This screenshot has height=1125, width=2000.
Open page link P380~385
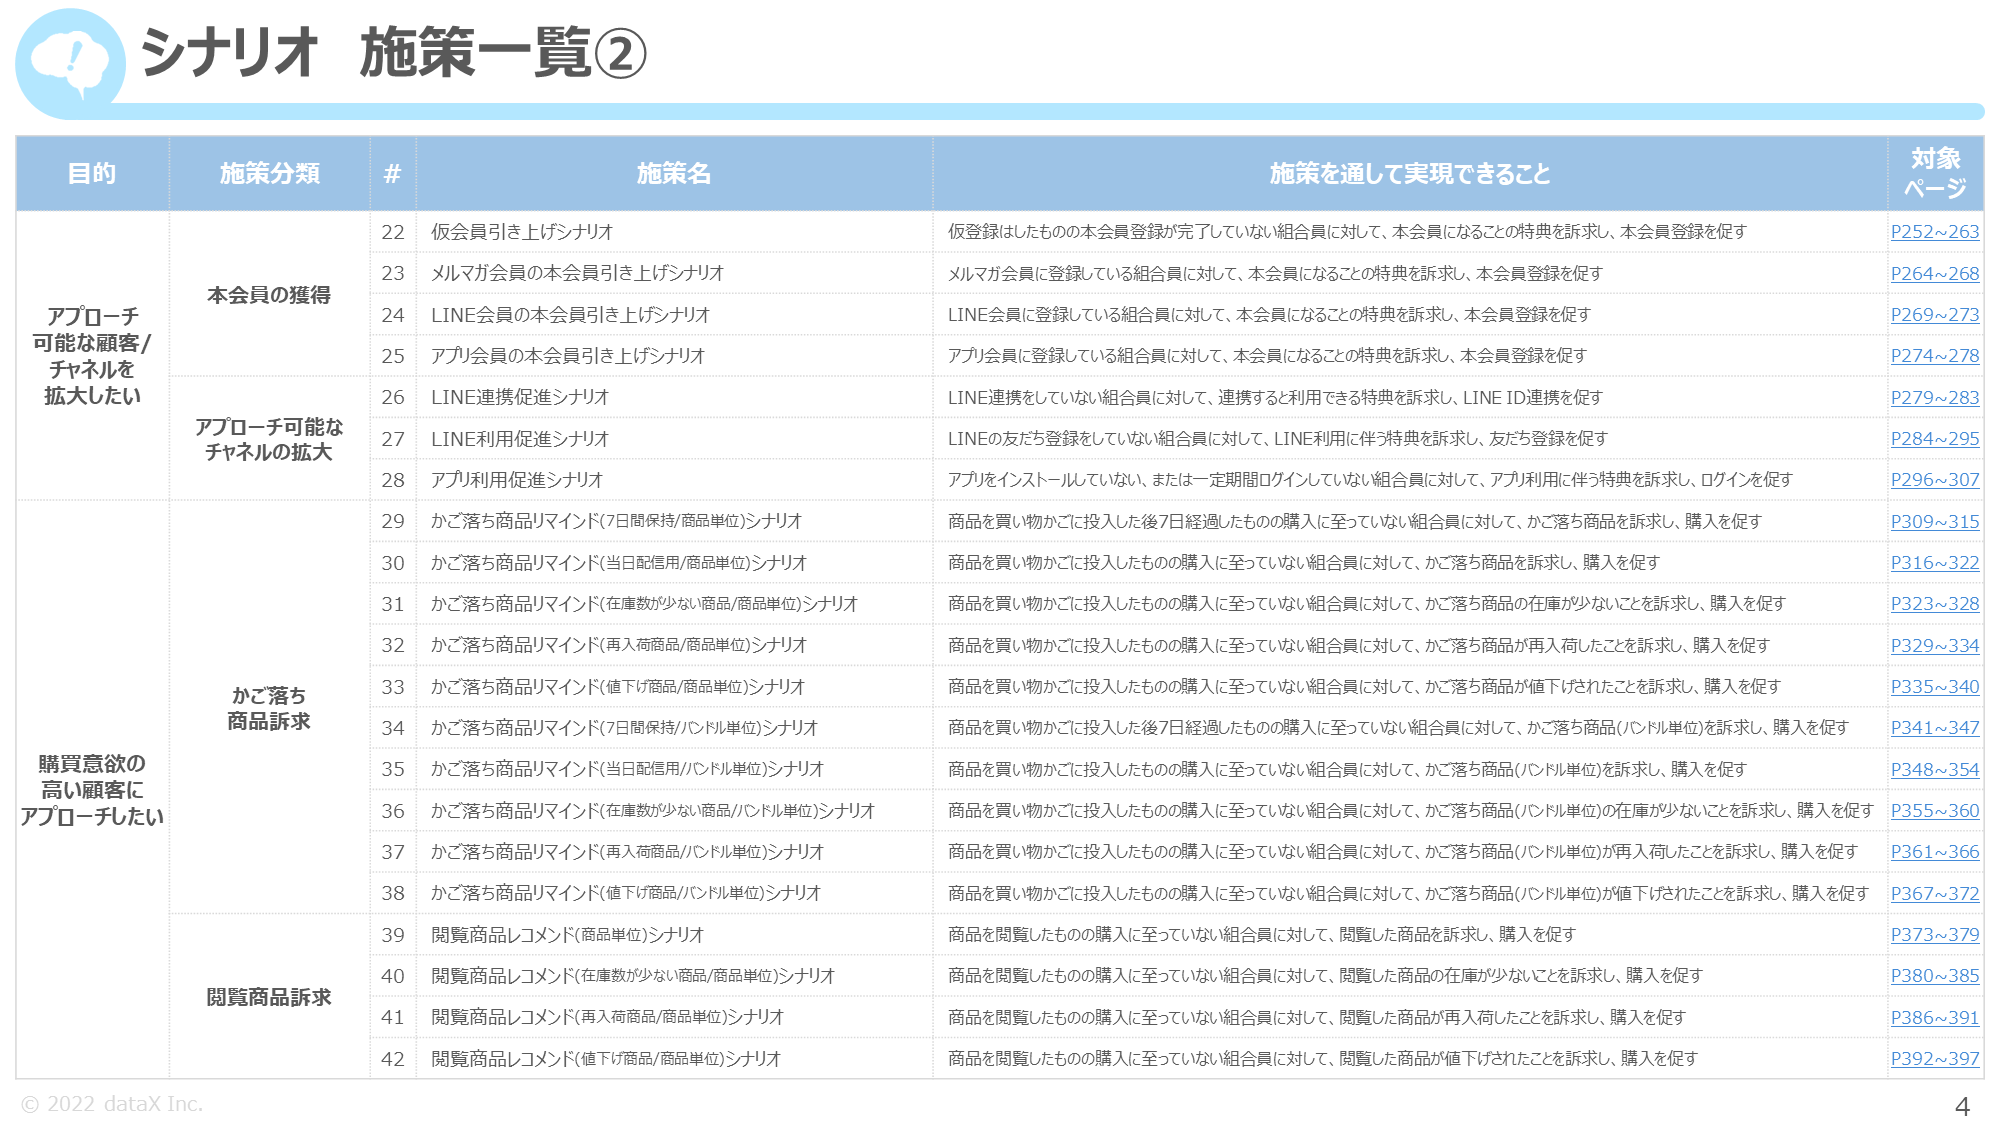(x=1934, y=976)
